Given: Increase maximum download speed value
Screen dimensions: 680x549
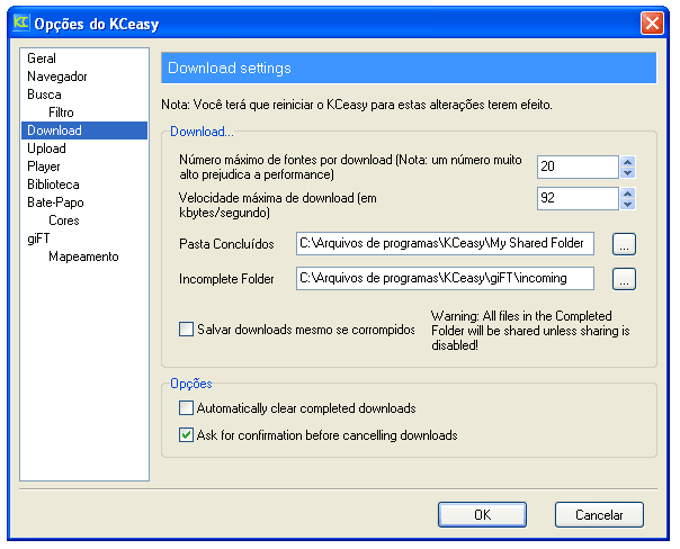Looking at the screenshot, I should (628, 193).
